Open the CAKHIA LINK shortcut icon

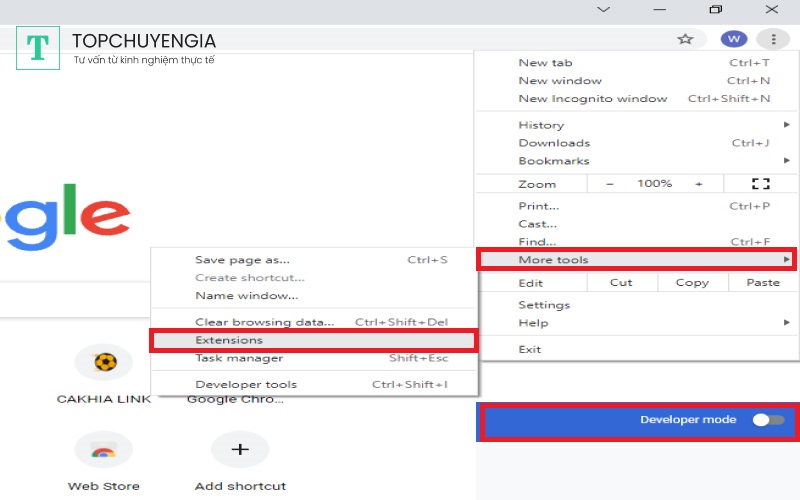pos(103,362)
